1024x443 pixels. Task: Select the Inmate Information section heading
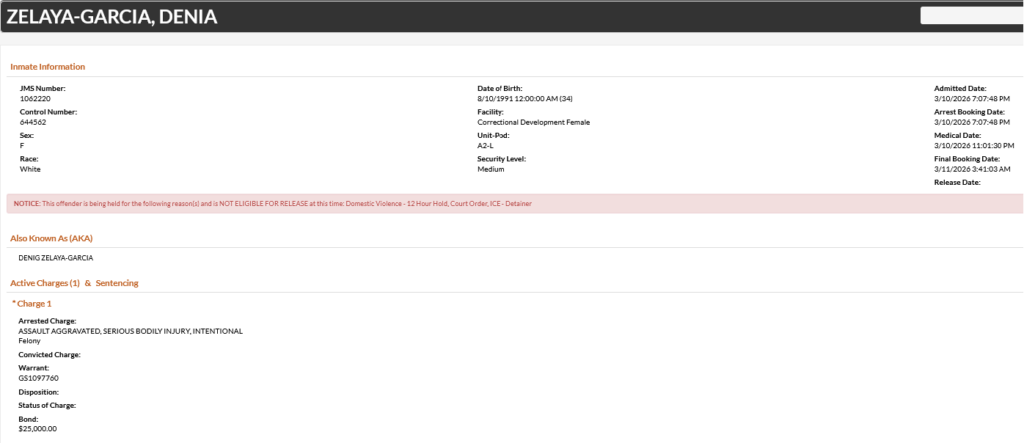coord(47,67)
